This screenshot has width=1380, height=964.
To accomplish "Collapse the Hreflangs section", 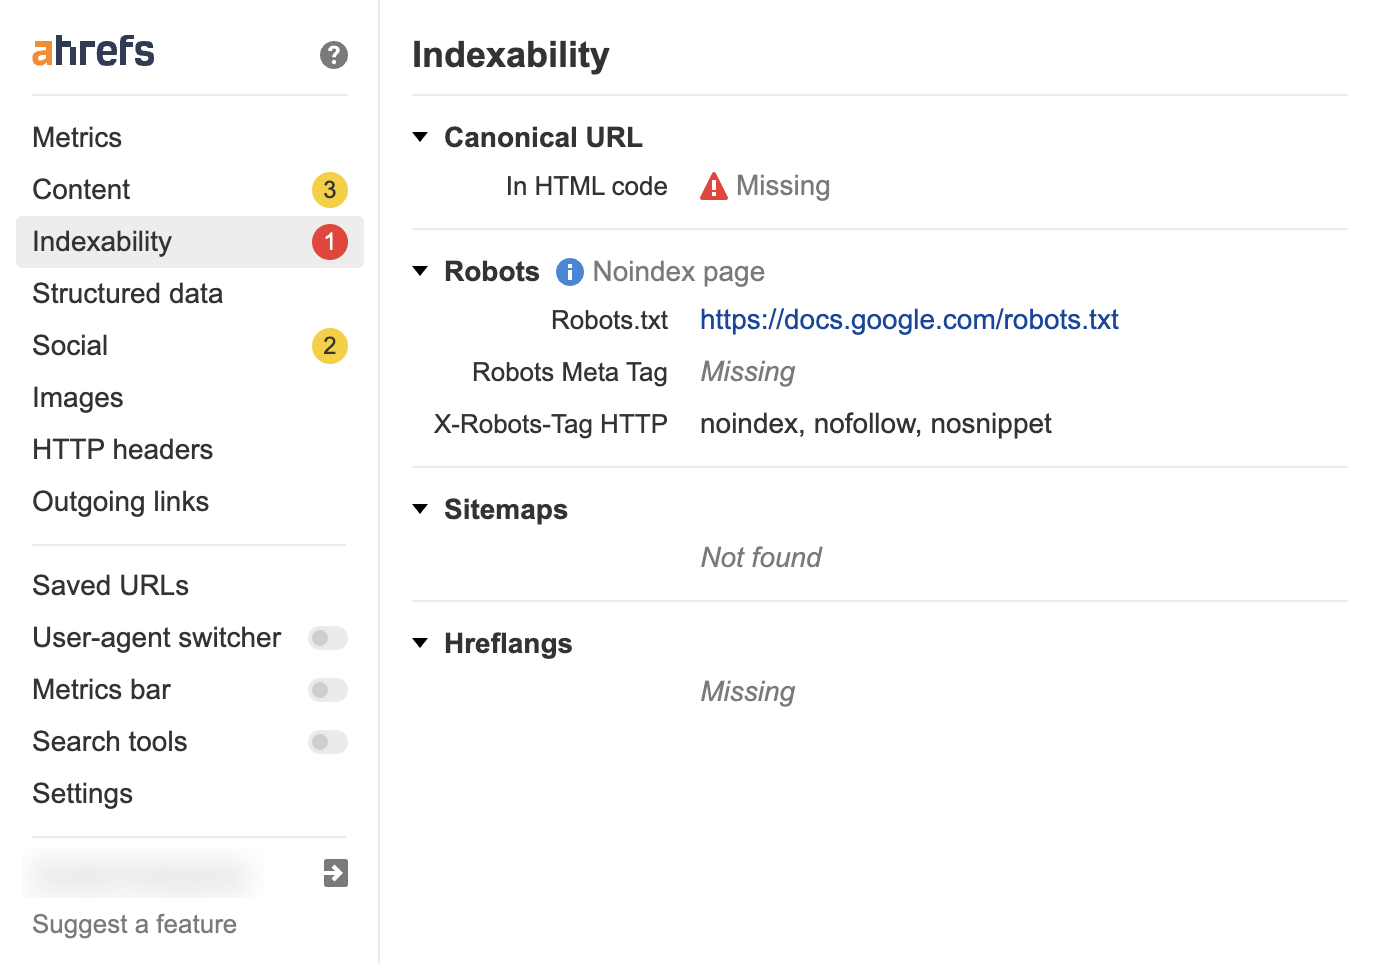I will (419, 643).
